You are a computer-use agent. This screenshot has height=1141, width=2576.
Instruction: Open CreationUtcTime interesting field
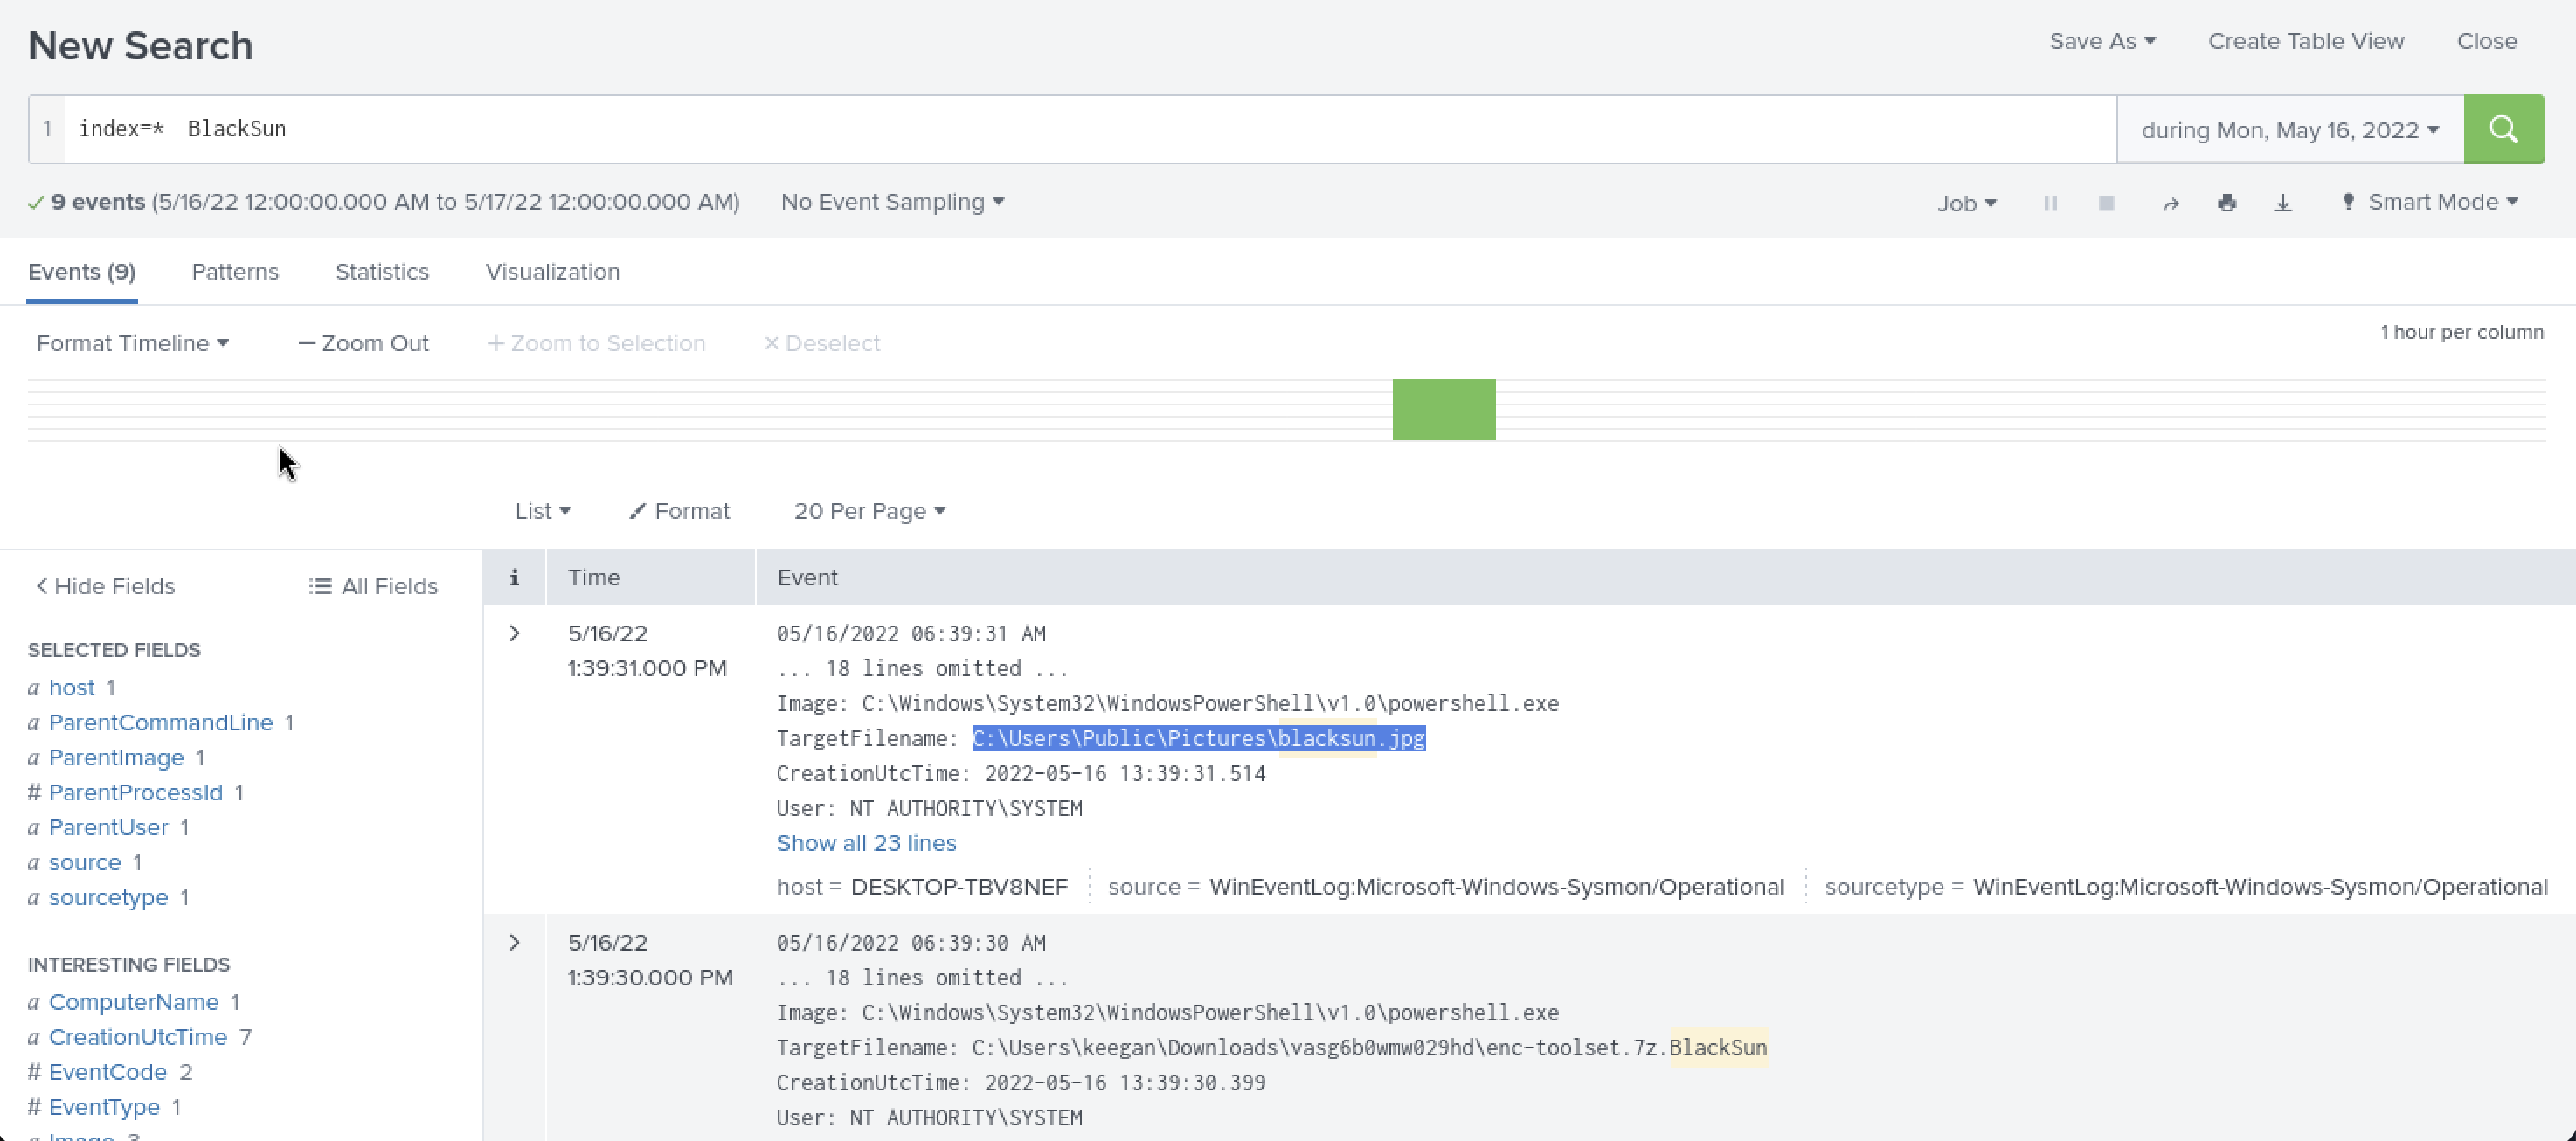click(x=138, y=1037)
